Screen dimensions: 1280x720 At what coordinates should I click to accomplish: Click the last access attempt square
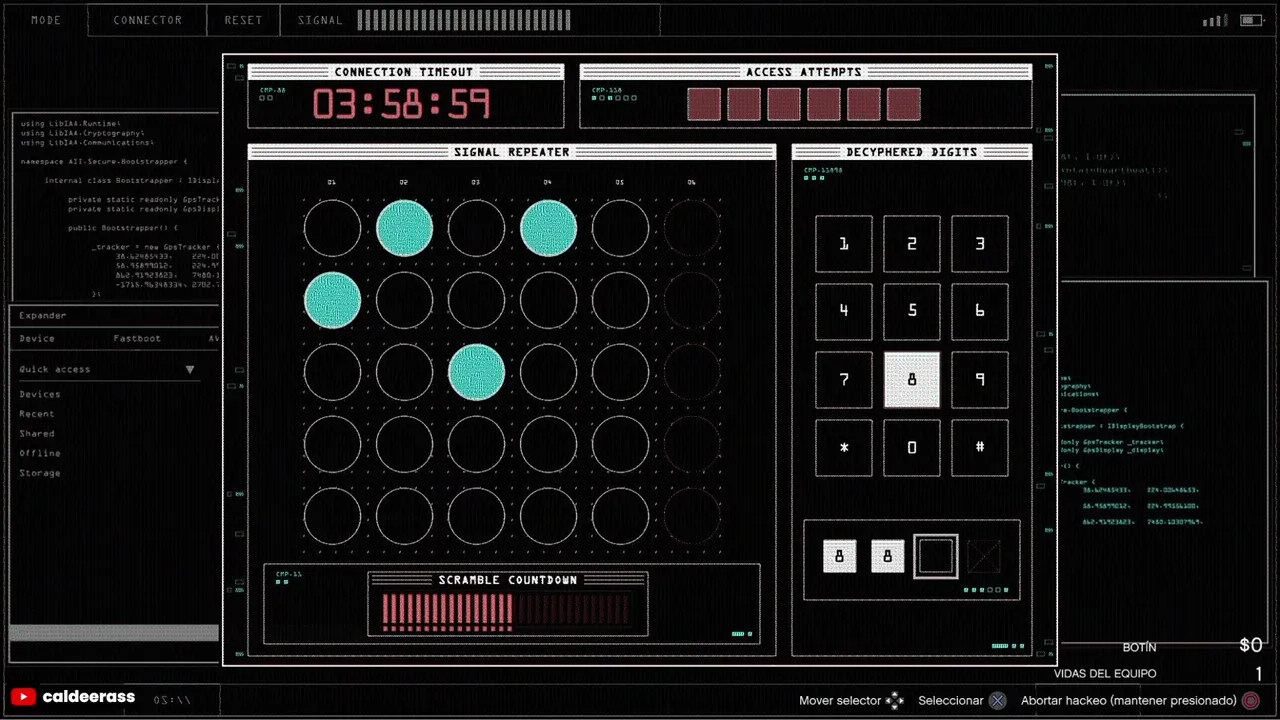tap(904, 104)
